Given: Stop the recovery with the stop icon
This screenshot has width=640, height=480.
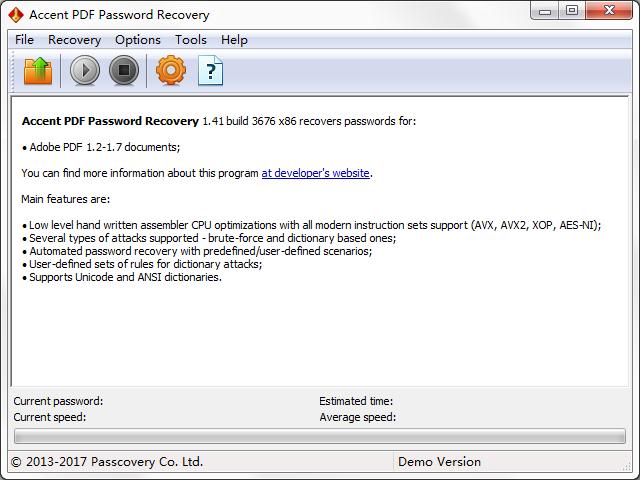Looking at the screenshot, I should 122,71.
